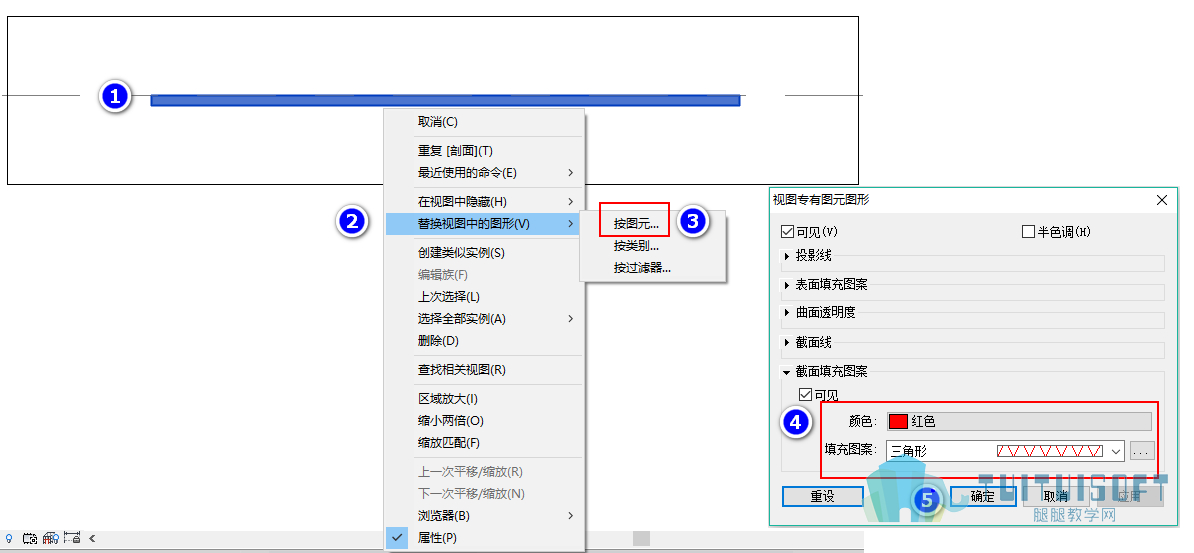This screenshot has width=1194, height=553.
Task: Open pattern browser with ... button
Action: (x=1140, y=451)
